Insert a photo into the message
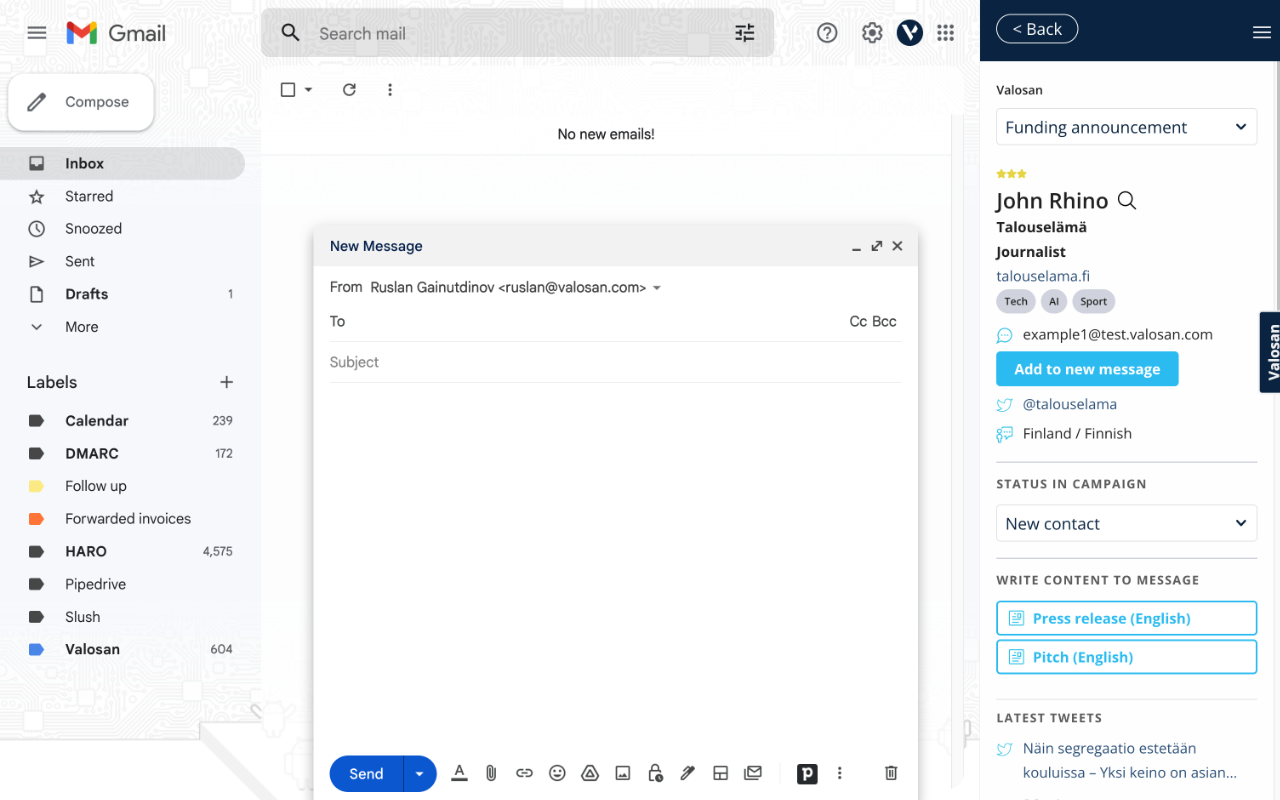Viewport: 1280px width, 800px height. 623,773
